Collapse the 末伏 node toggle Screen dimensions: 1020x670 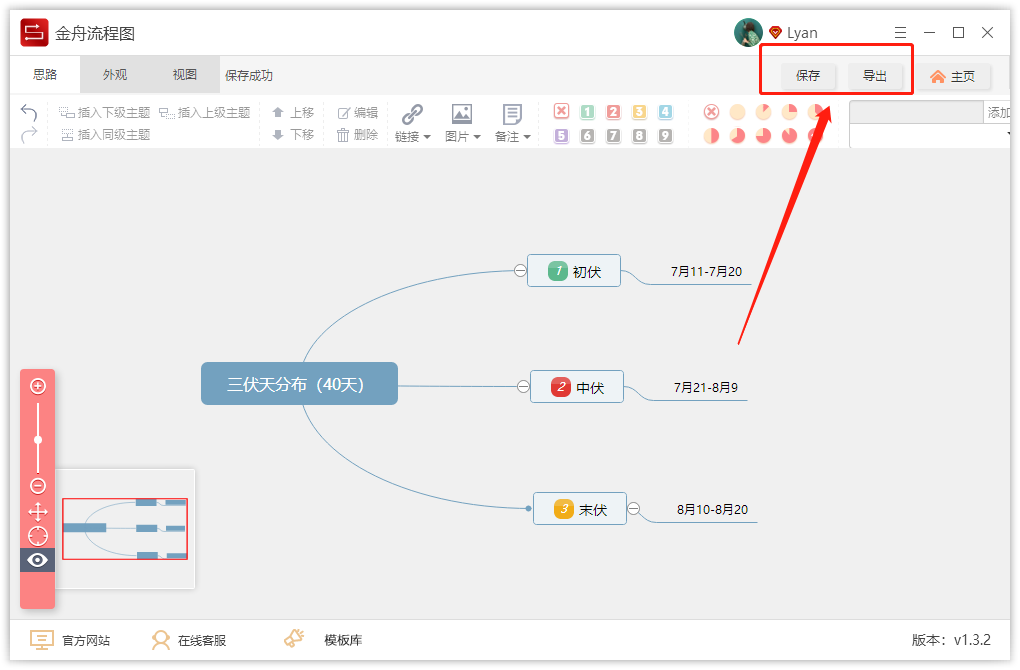[634, 509]
